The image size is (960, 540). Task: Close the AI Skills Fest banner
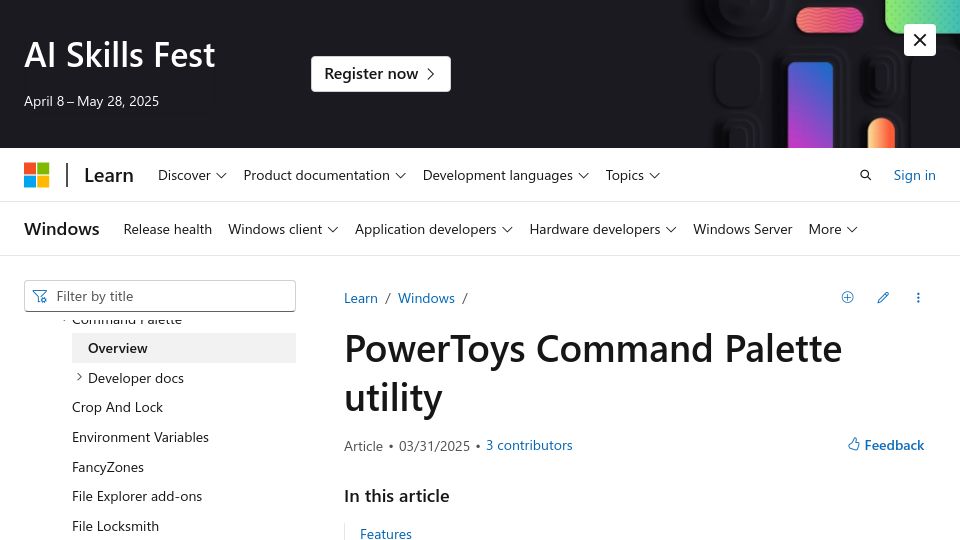point(920,40)
